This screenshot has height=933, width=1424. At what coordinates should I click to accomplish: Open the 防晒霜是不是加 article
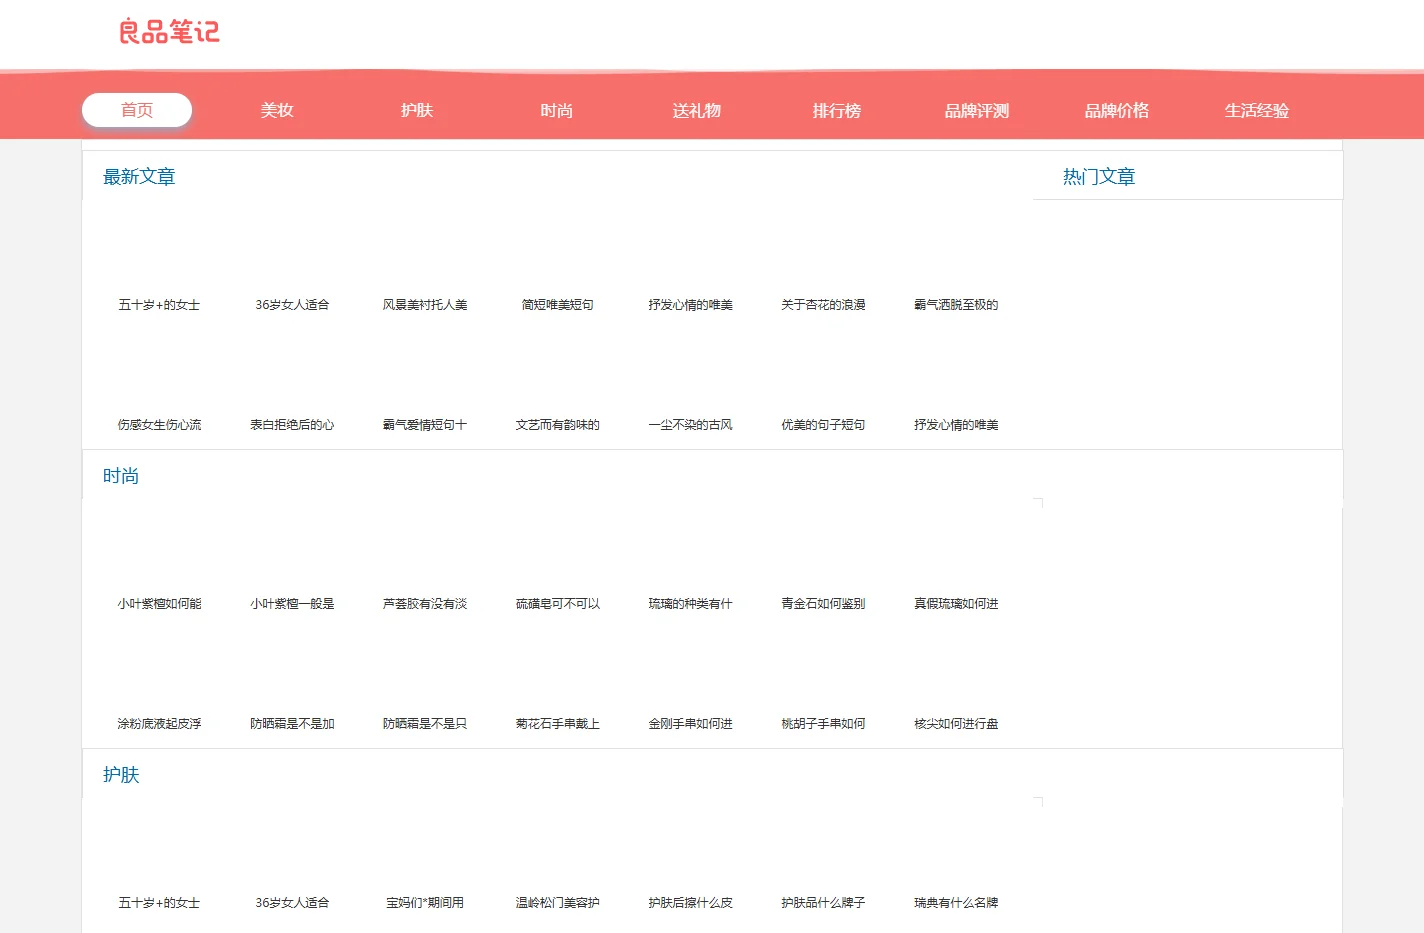[x=292, y=724]
